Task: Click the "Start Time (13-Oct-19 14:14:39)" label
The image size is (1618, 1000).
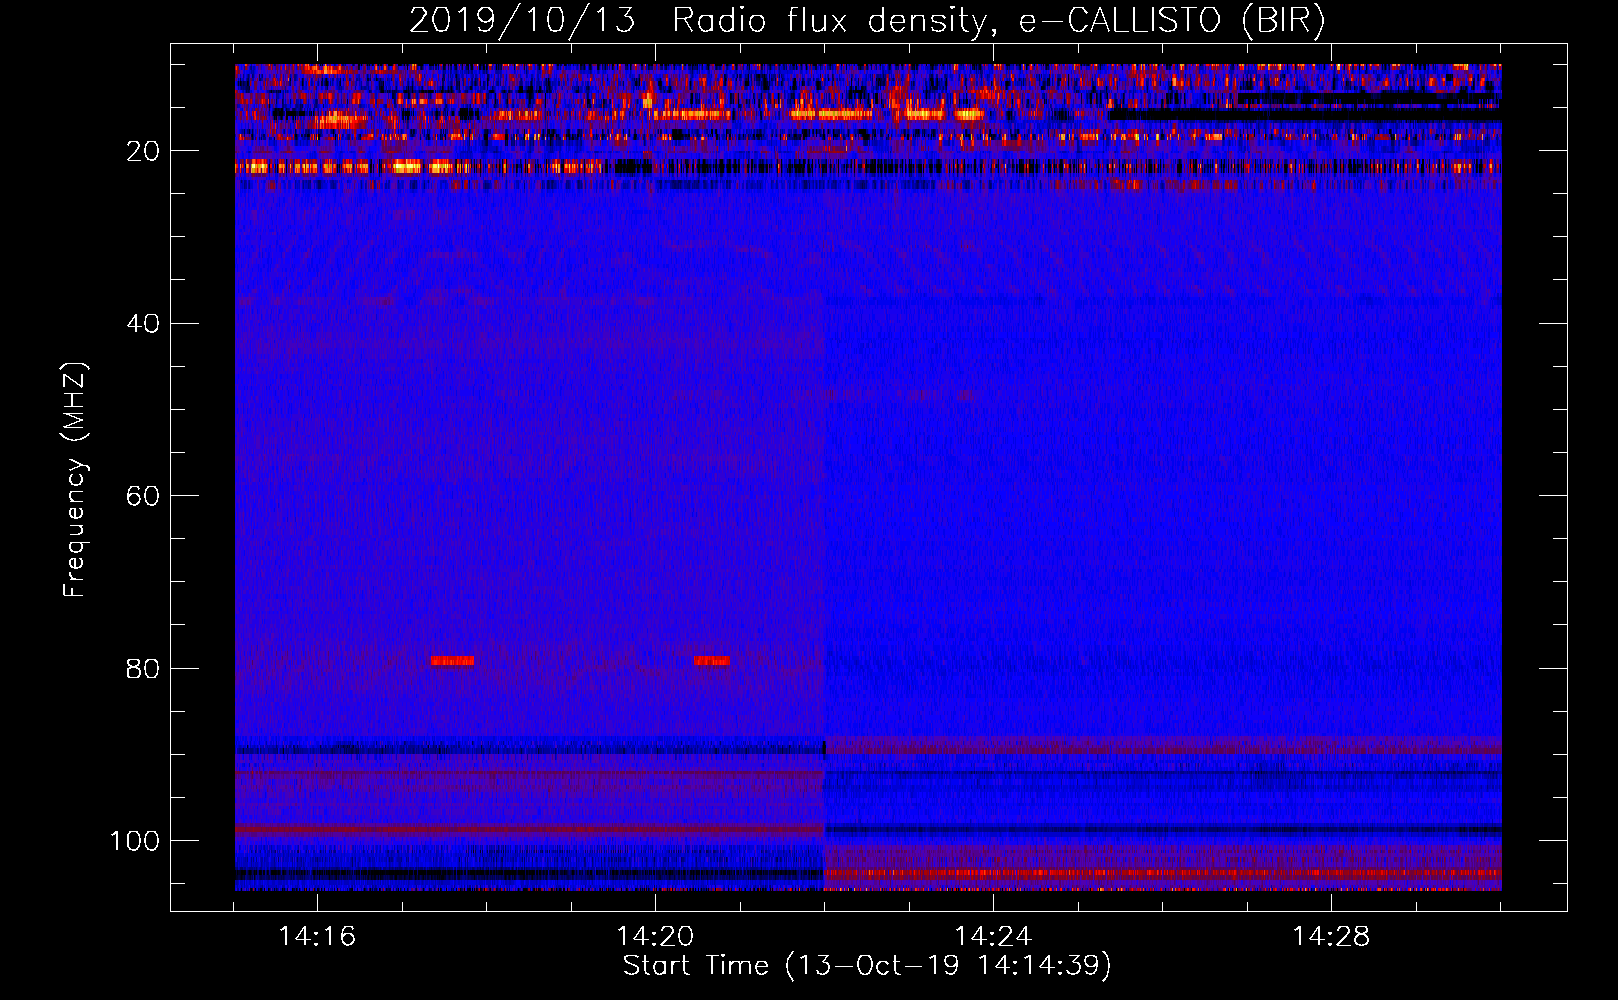Action: [867, 966]
